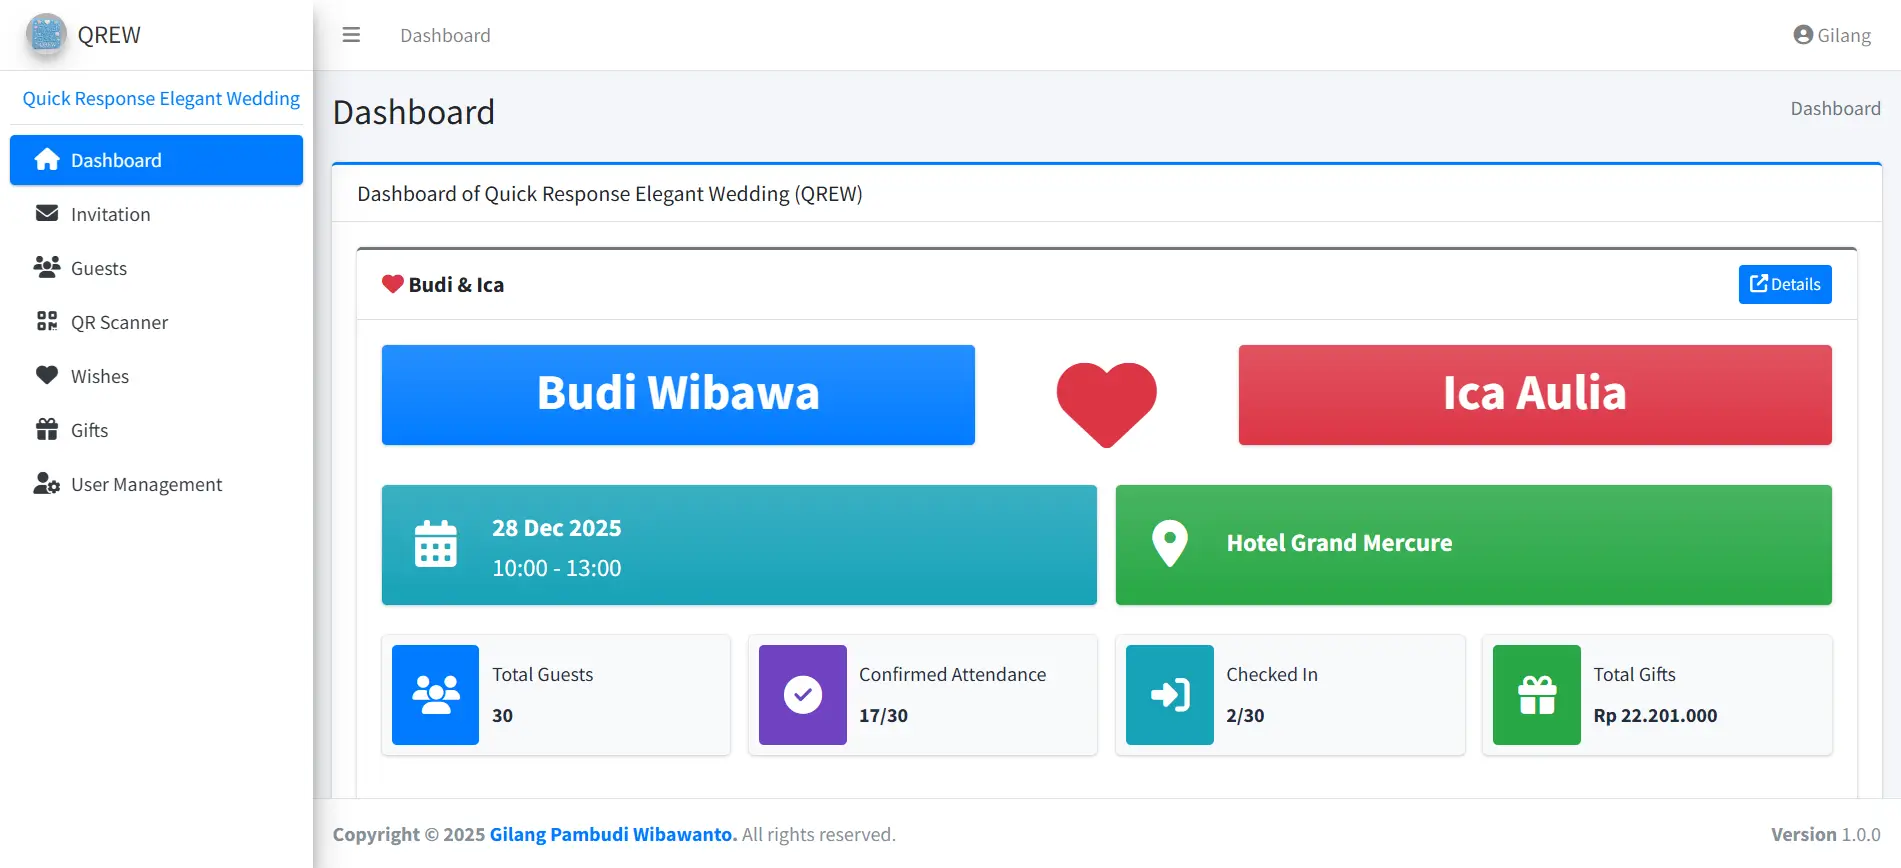Screen dimensions: 1901x868
Task: Click the Gifts present icon in sidebar
Action: pos(47,430)
